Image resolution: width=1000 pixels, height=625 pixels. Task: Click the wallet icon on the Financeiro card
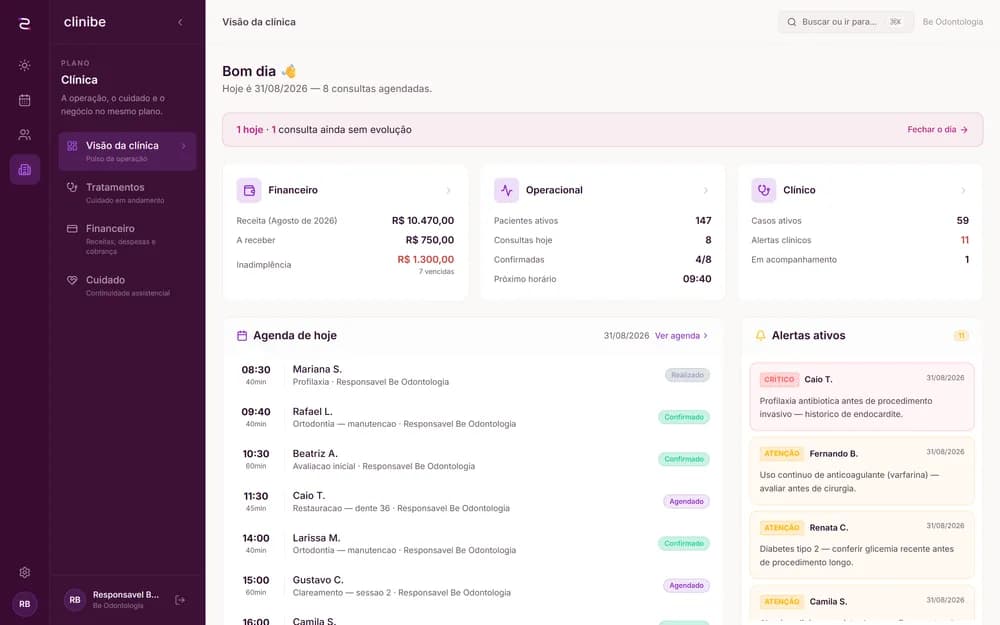tap(249, 190)
